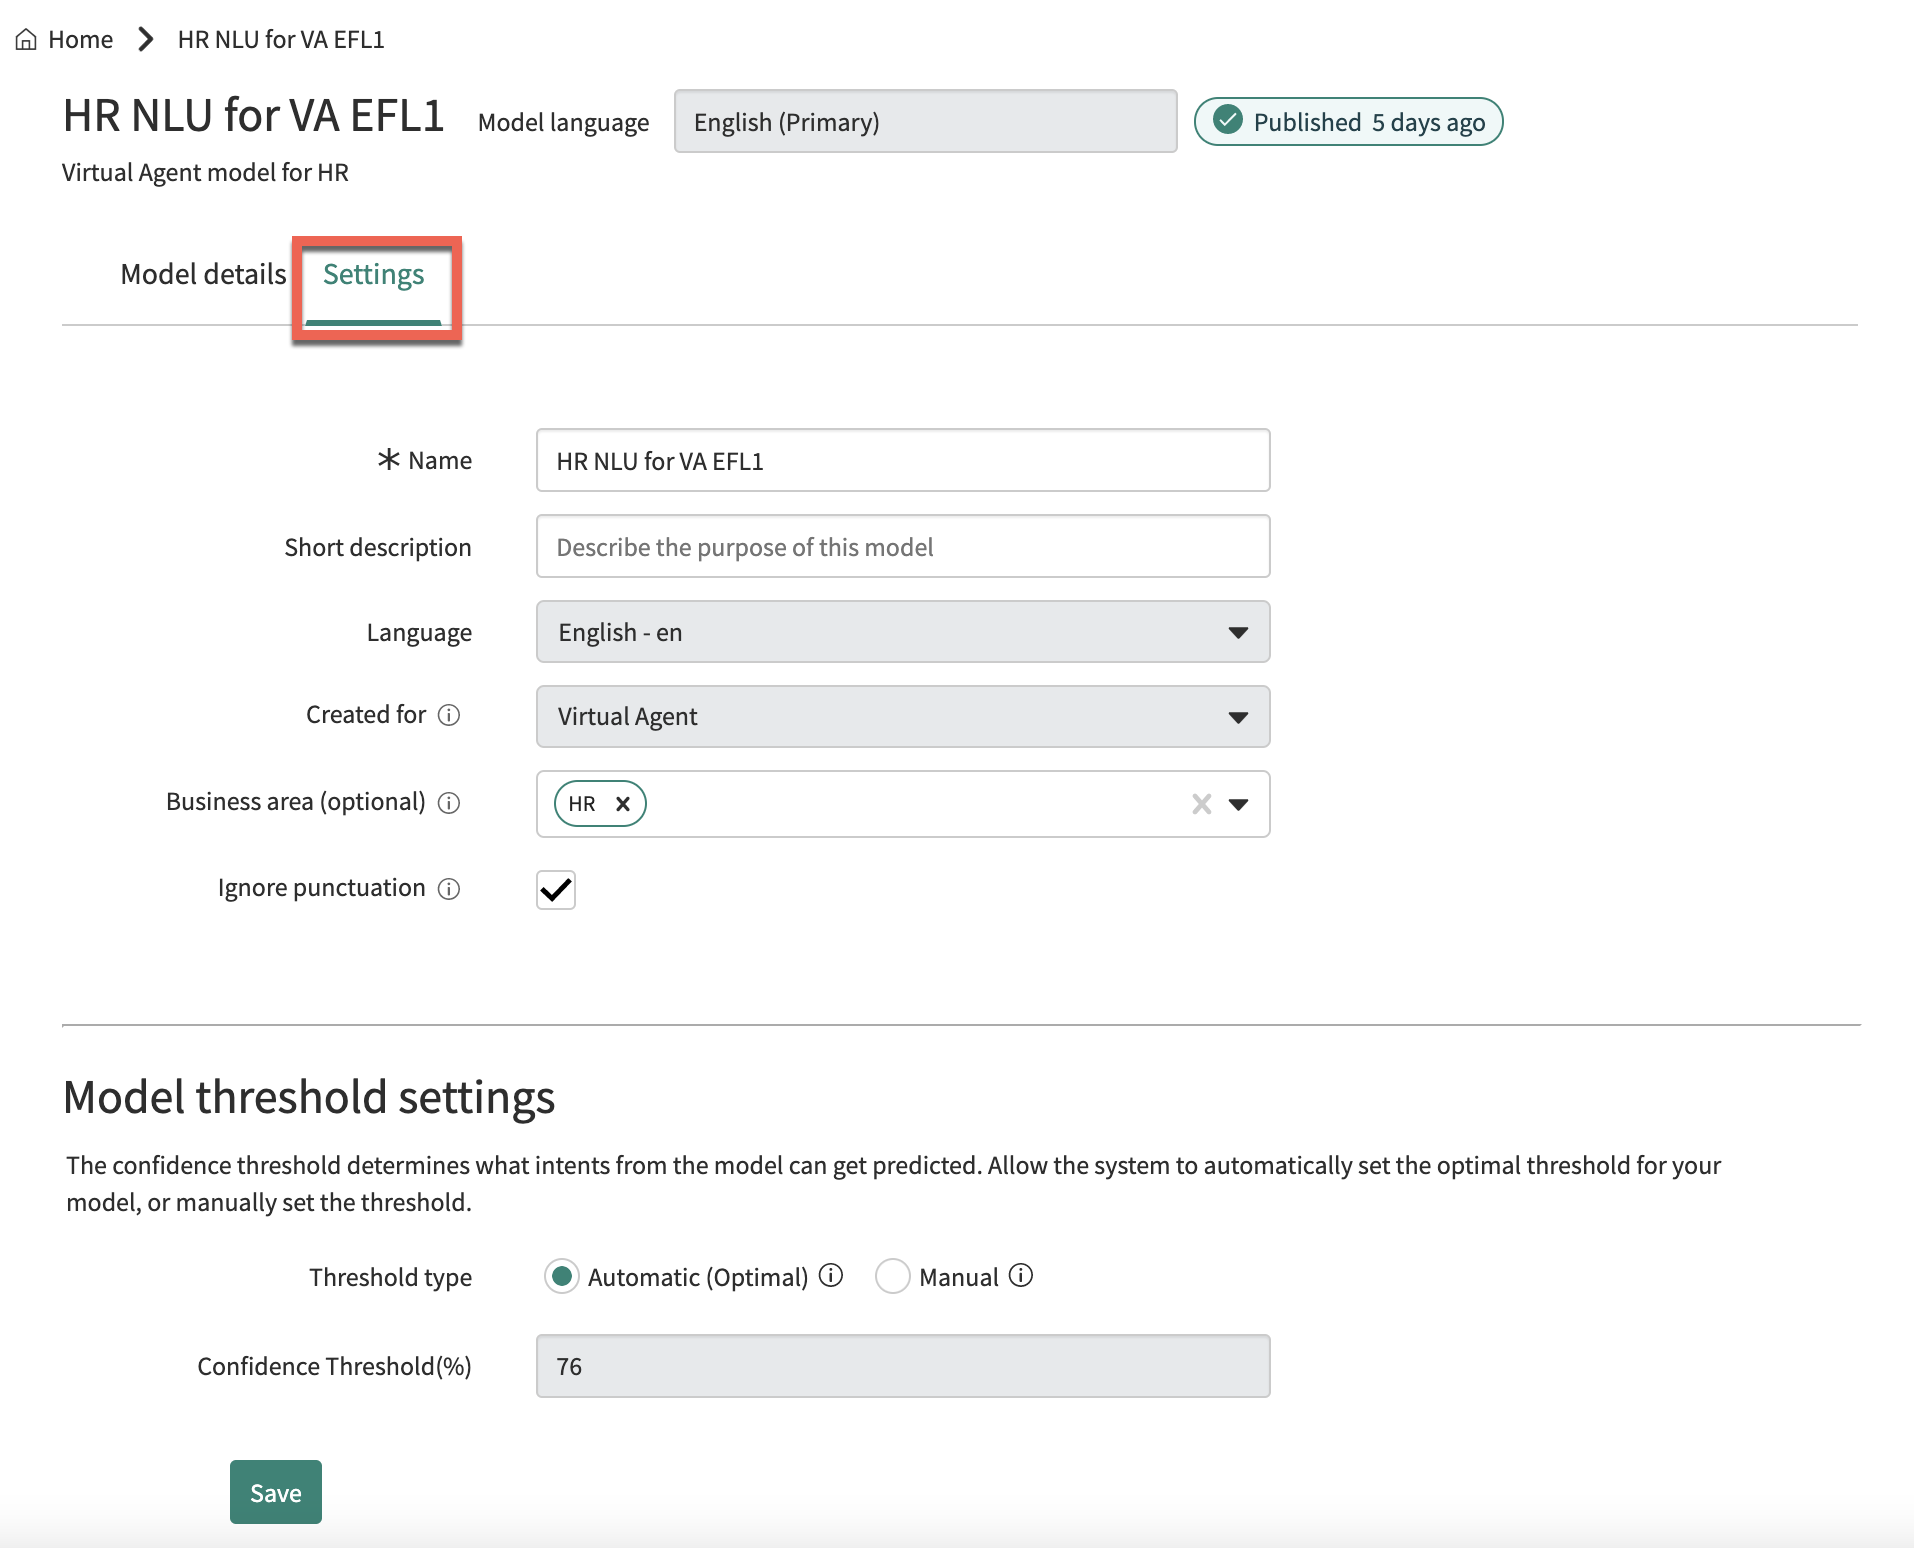Click the breadcrumb chevron separator

(146, 40)
